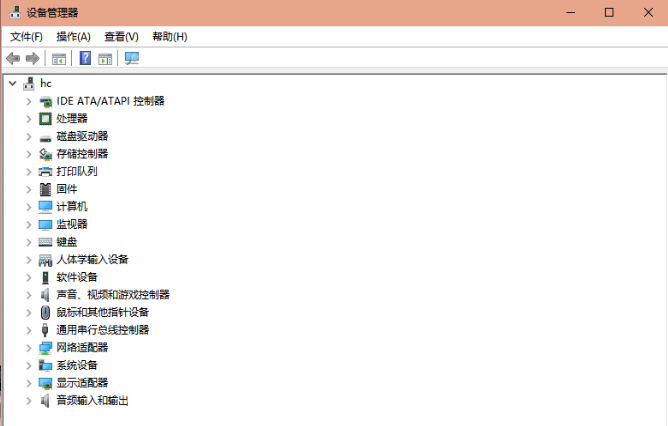Select the 显示适配器 text label
Screen dimensions: 668x426
point(82,383)
